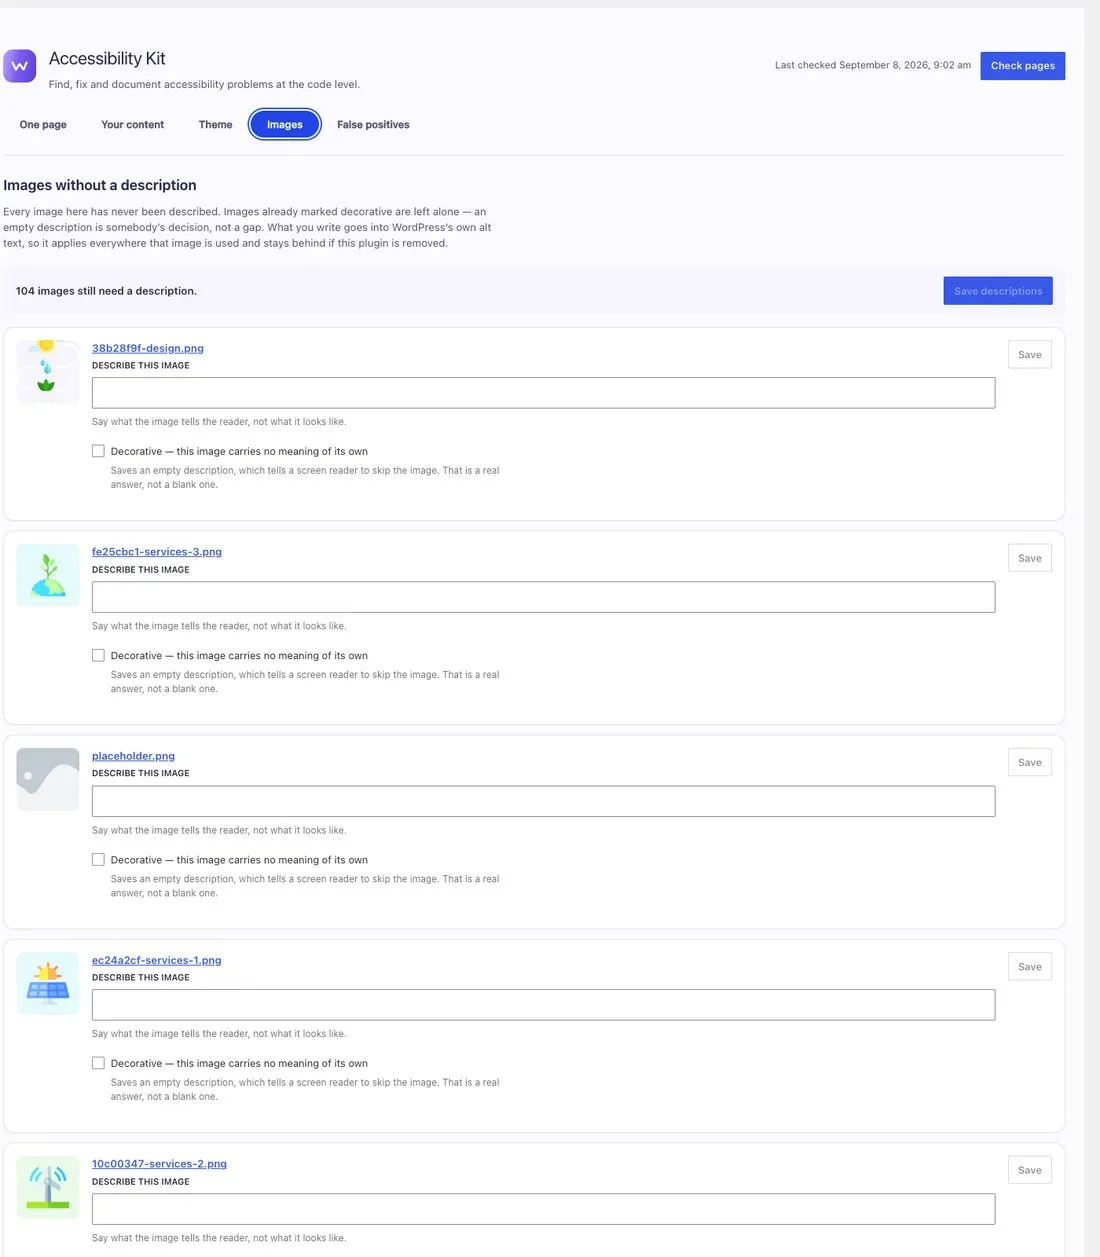
Task: Click the Check pages button
Action: 1022,66
